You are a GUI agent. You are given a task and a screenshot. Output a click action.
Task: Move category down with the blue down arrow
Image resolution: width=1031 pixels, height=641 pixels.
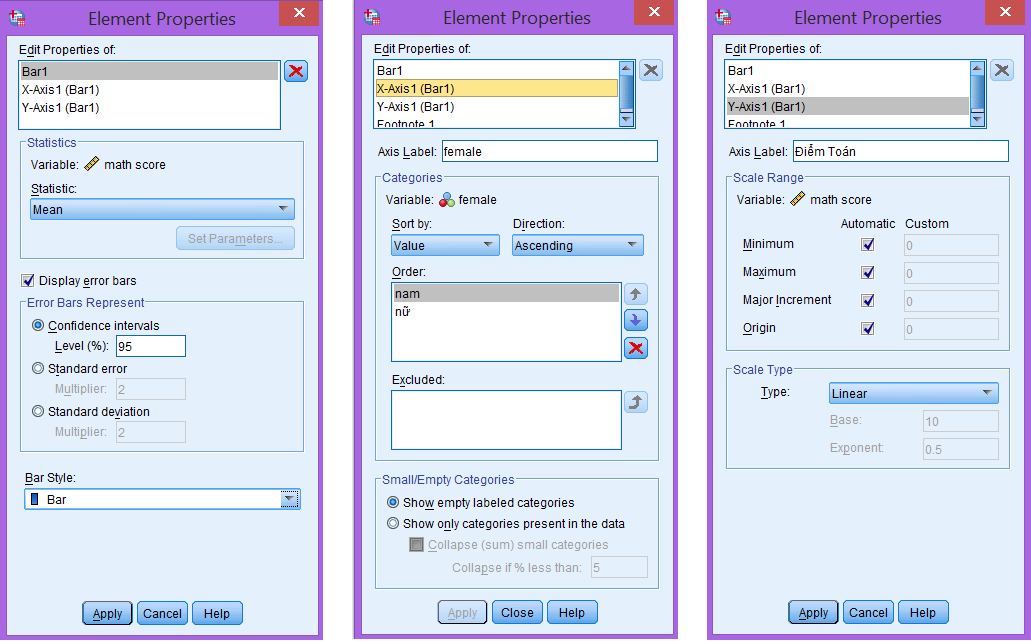point(635,320)
